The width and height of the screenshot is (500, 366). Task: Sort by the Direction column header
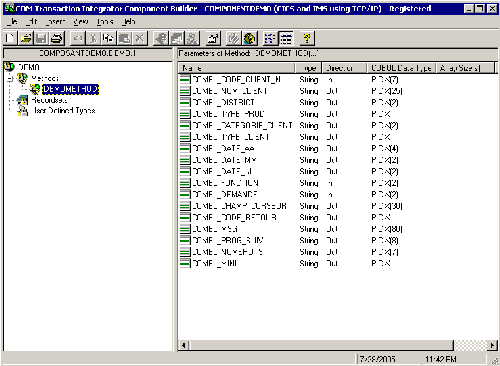coord(344,68)
